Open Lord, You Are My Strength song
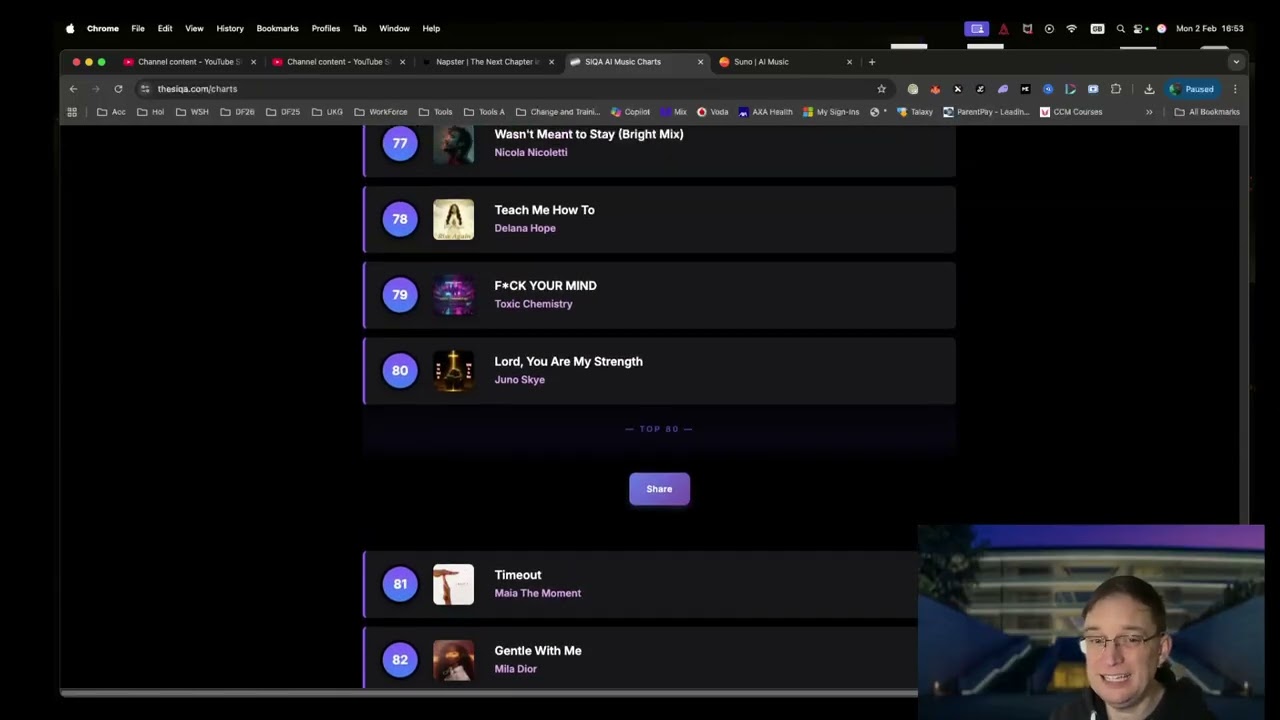Screen dimensions: 1280x720 (x=568, y=362)
